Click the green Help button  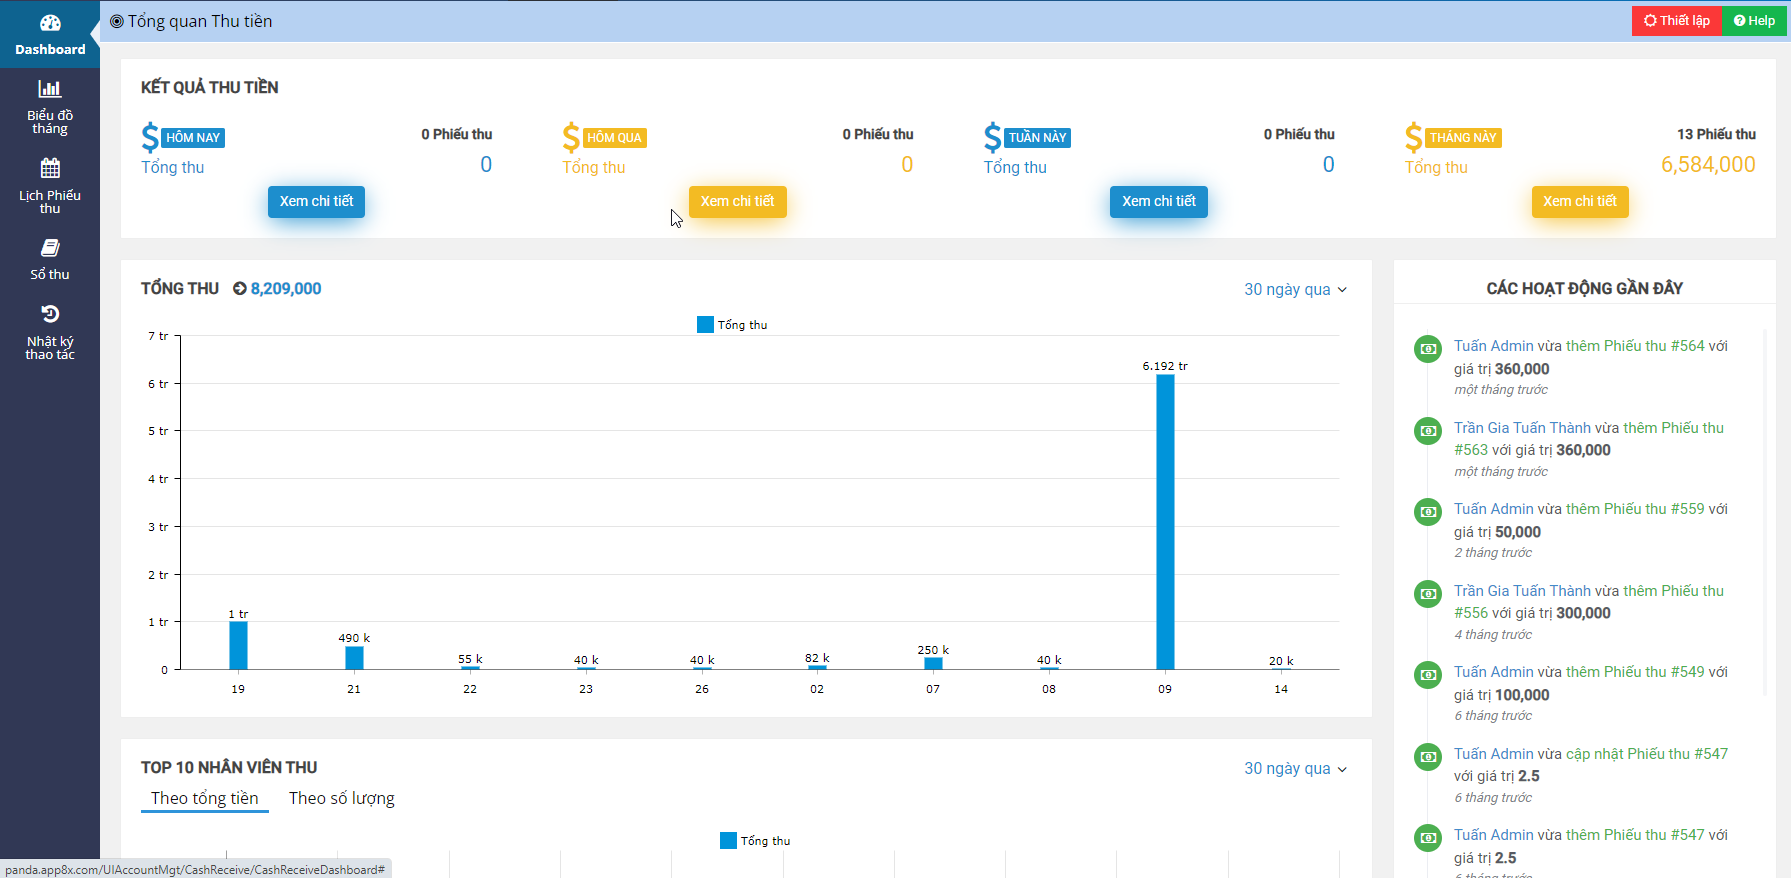pos(1754,21)
